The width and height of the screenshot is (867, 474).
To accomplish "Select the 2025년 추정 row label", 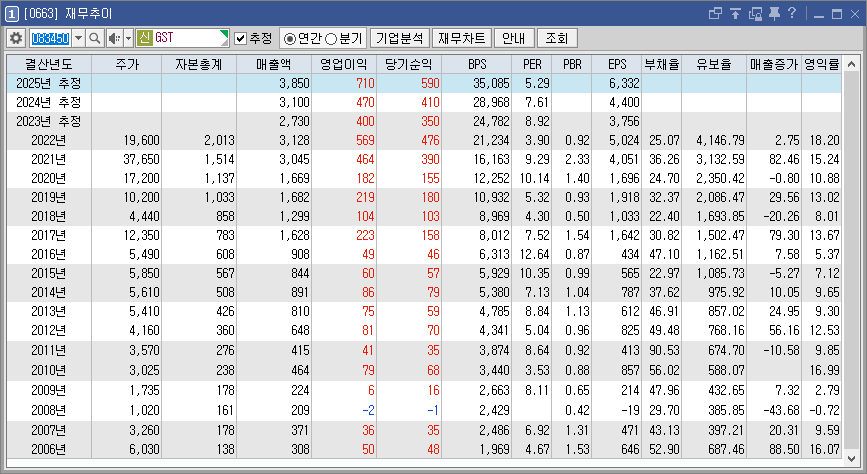I will pyautogui.click(x=49, y=84).
